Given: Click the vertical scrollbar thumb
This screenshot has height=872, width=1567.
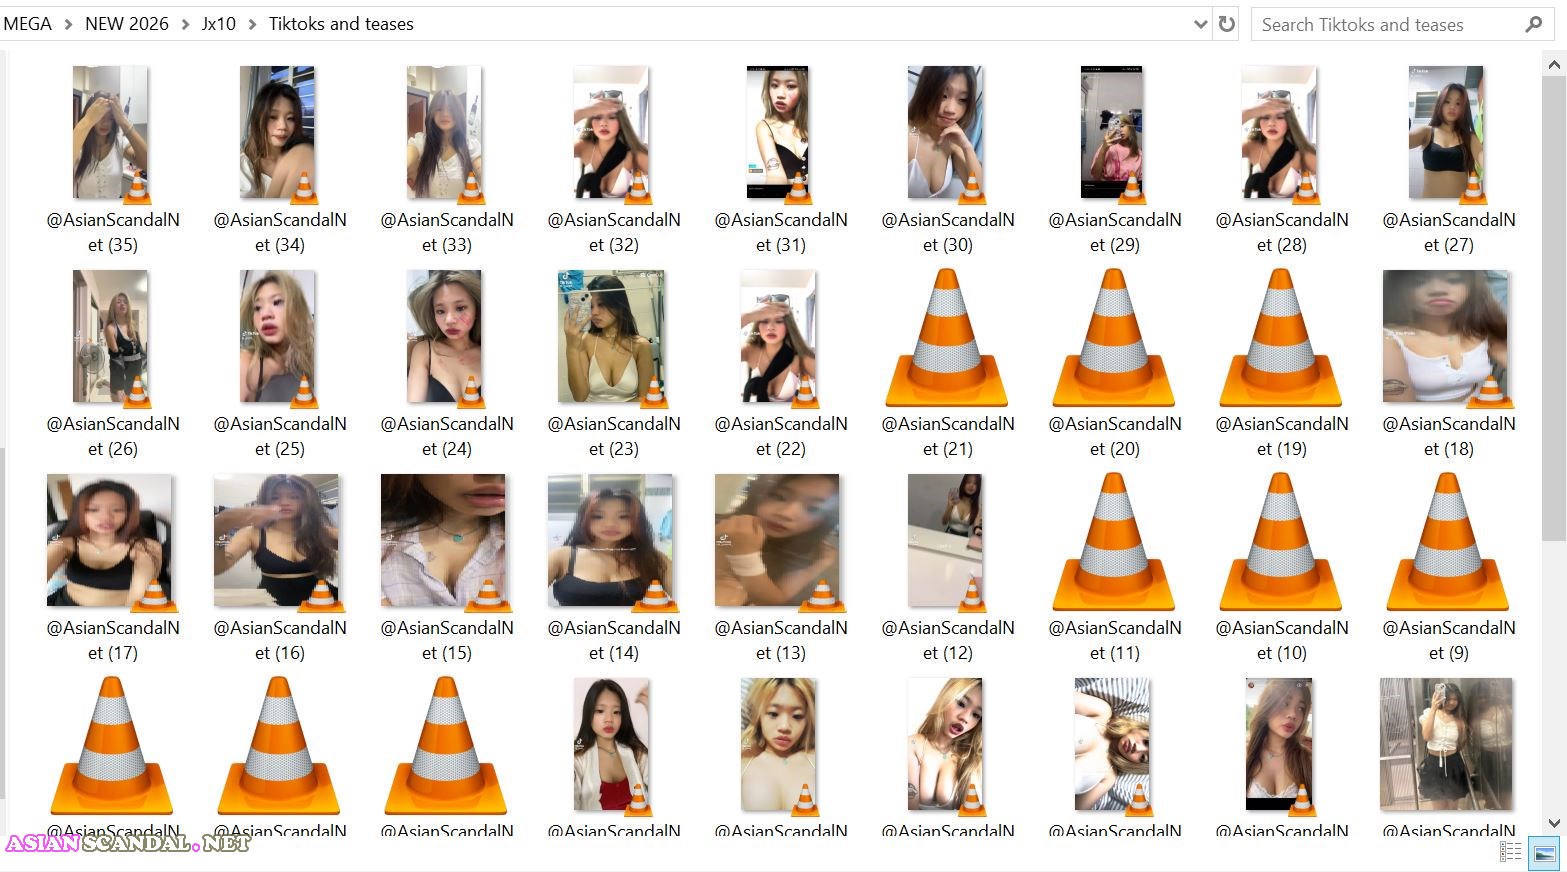Looking at the screenshot, I should point(1554,308).
